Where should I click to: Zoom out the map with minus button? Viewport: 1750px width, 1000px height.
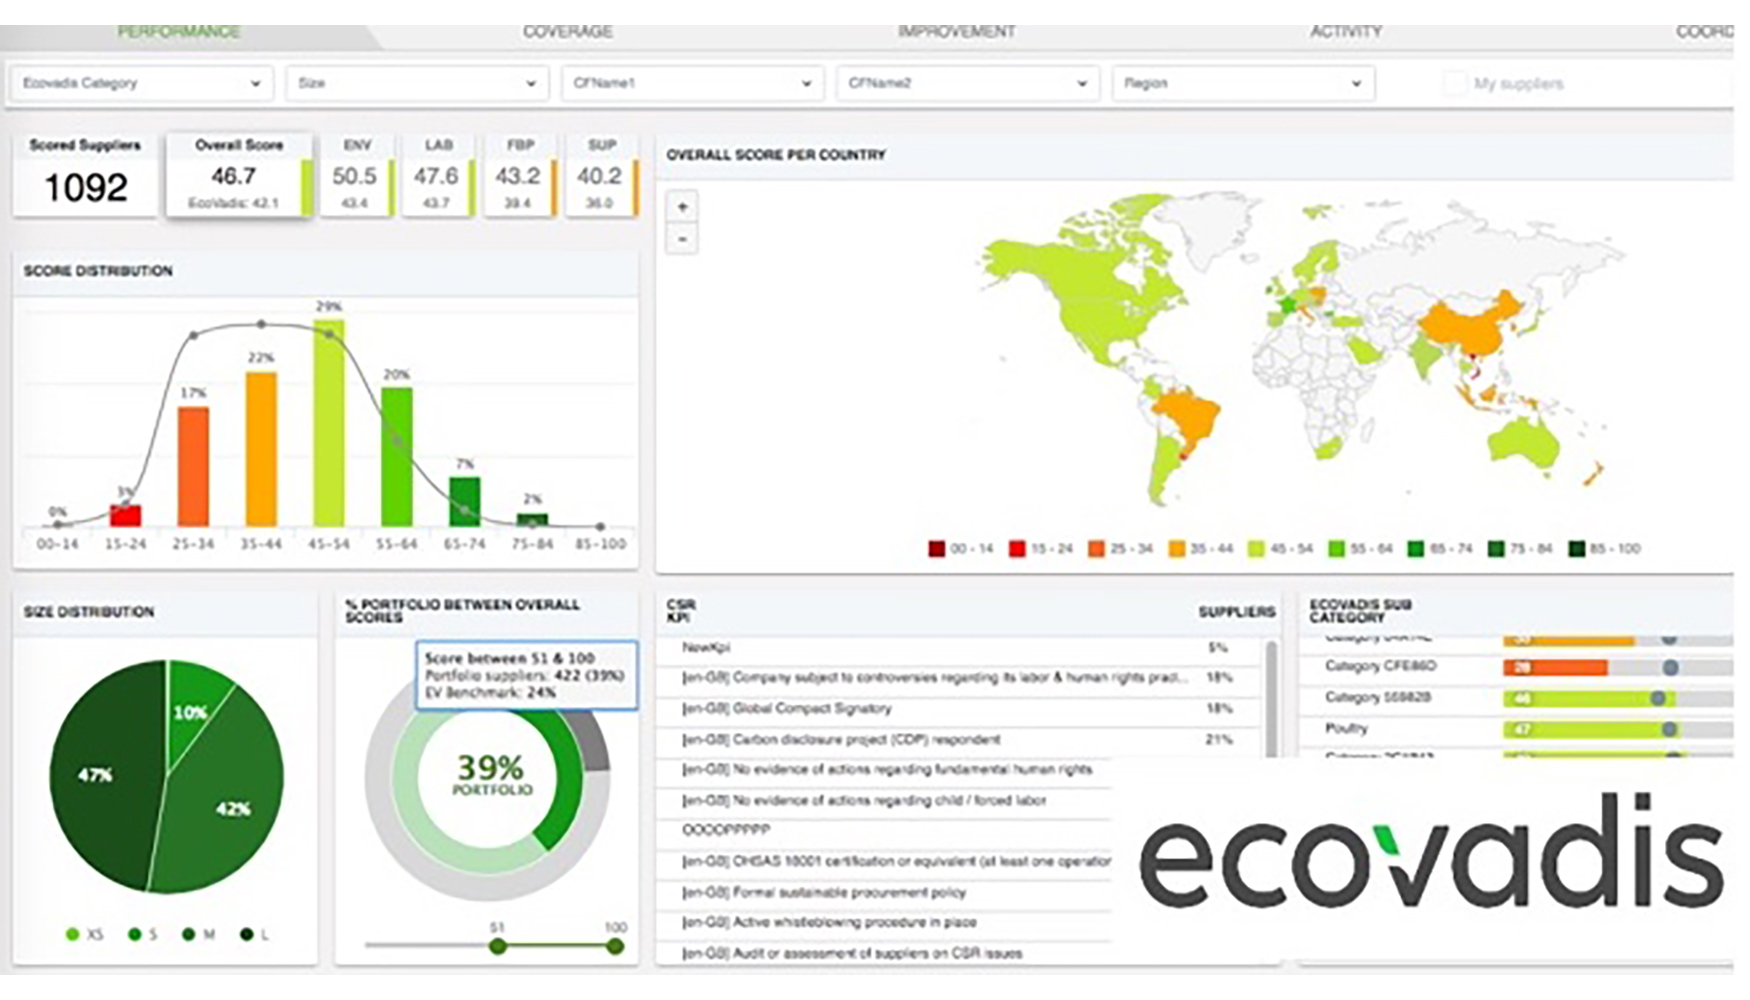682,239
